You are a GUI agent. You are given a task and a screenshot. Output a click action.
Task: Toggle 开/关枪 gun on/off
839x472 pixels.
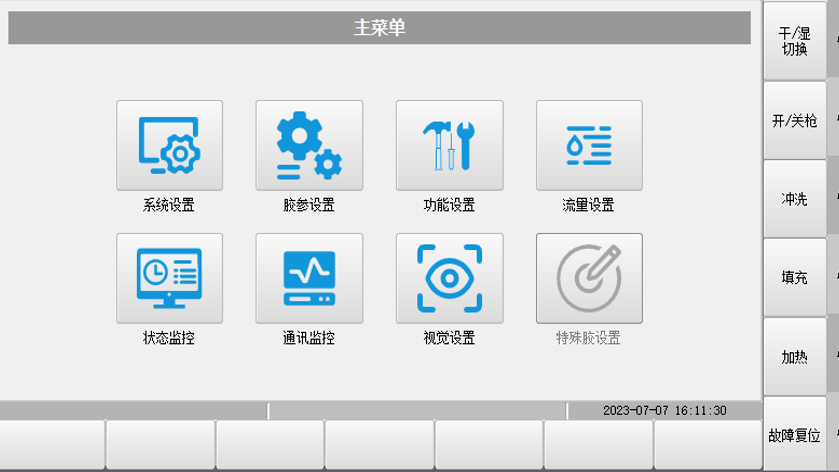click(794, 120)
